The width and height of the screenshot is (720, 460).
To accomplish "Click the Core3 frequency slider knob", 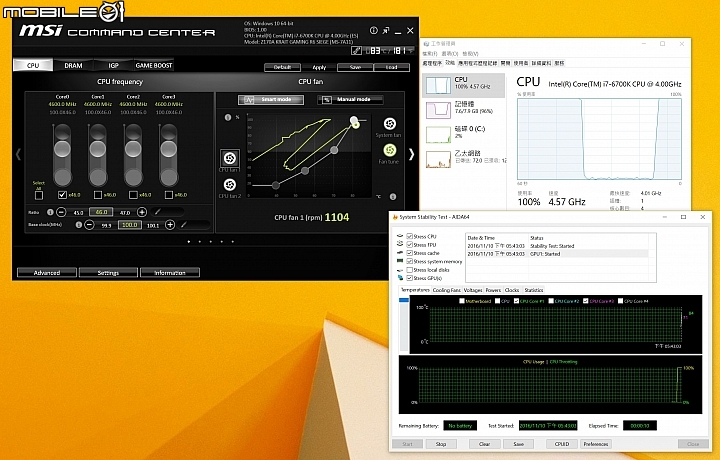I will tap(169, 149).
